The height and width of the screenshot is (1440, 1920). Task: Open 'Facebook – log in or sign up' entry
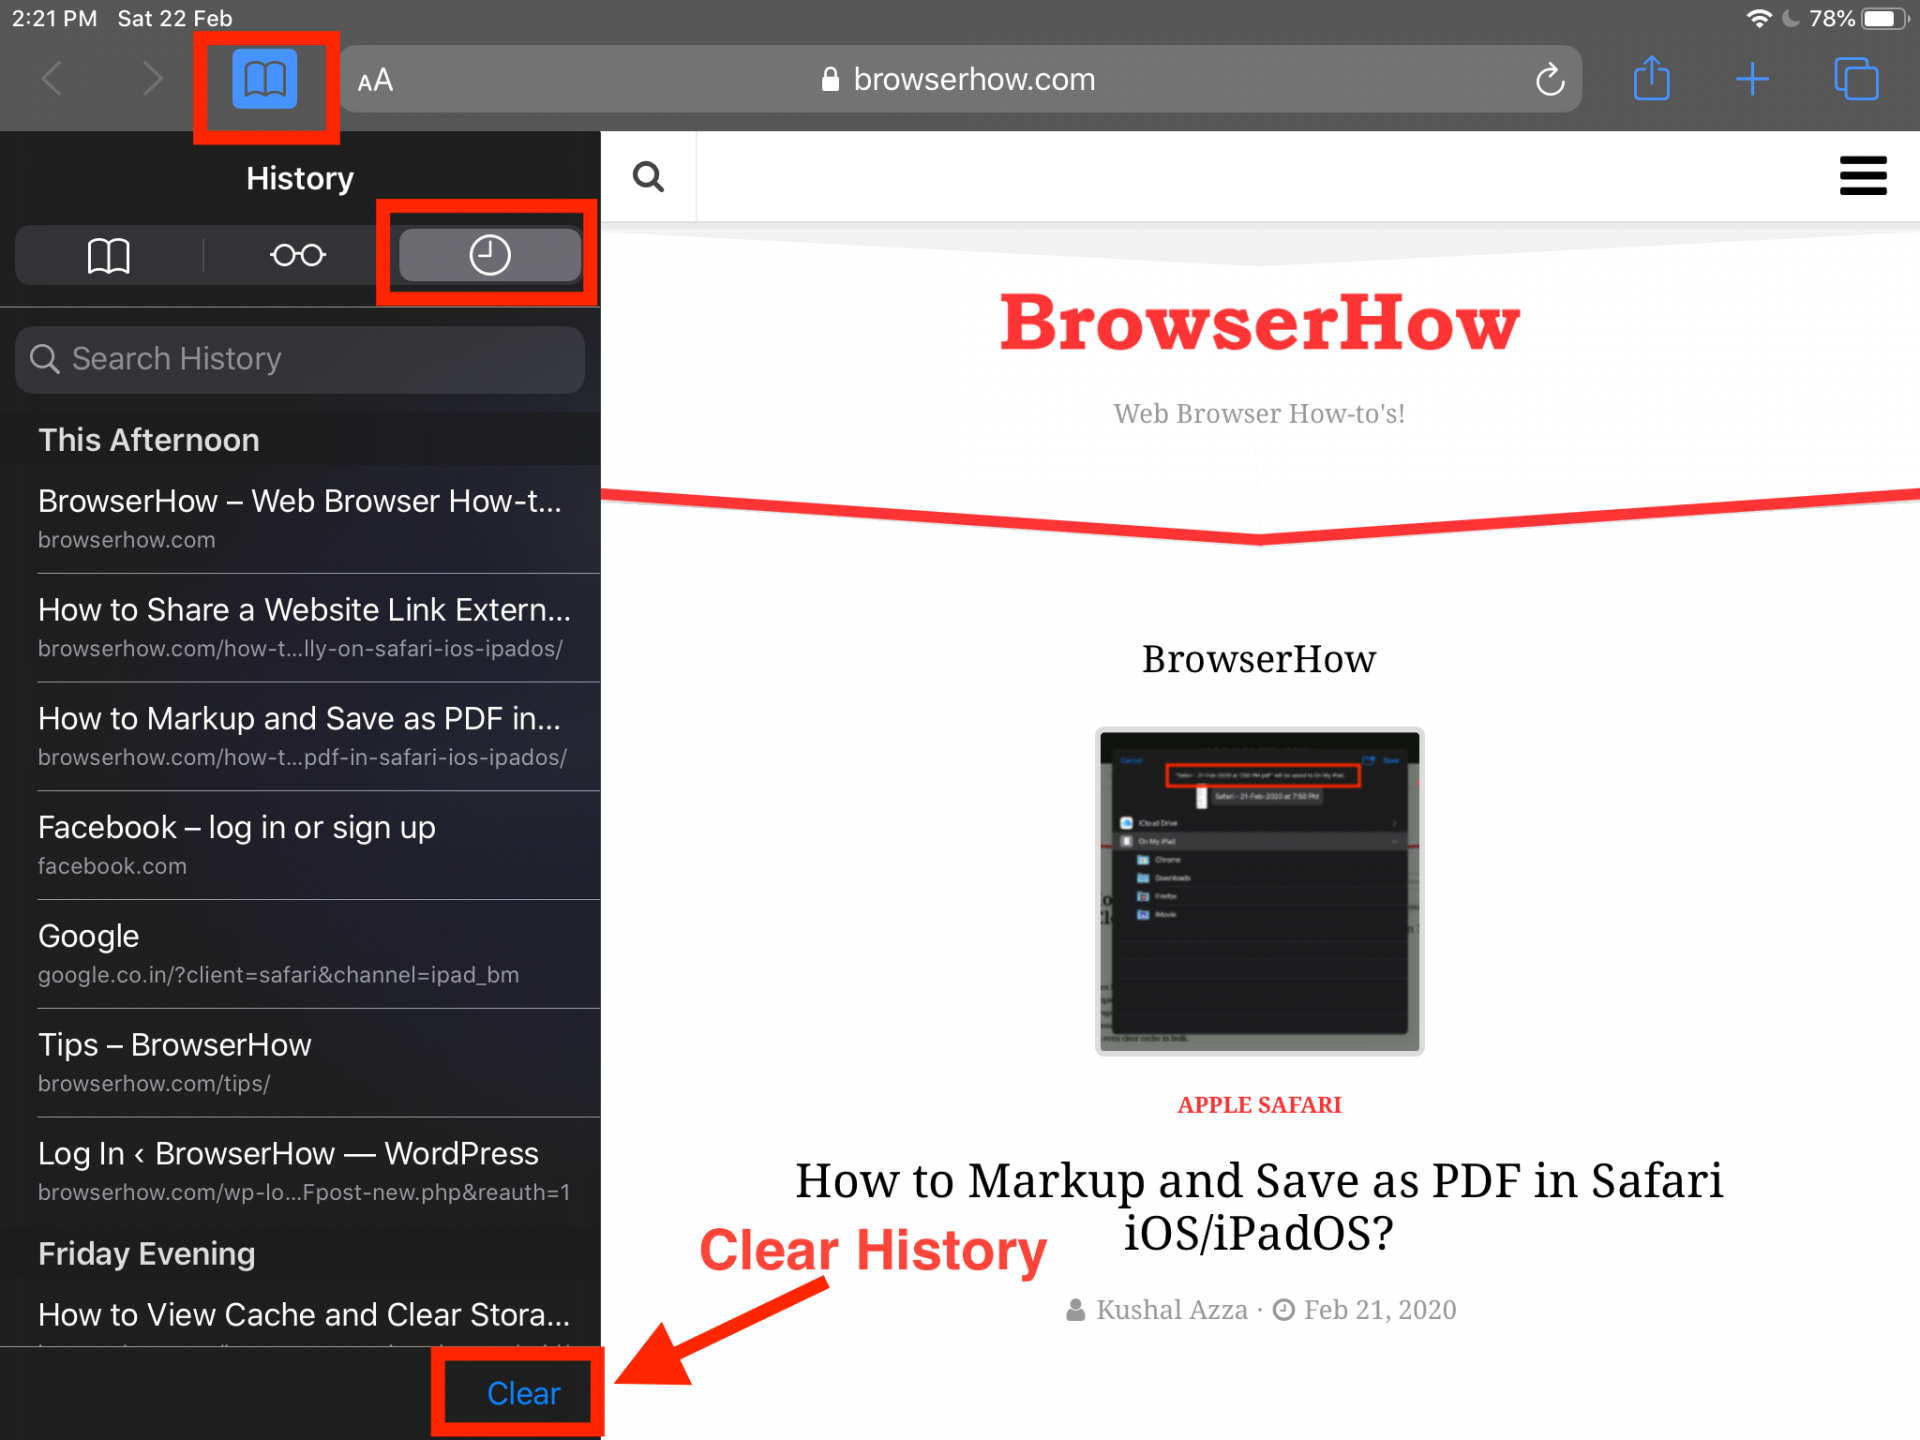tap(300, 846)
